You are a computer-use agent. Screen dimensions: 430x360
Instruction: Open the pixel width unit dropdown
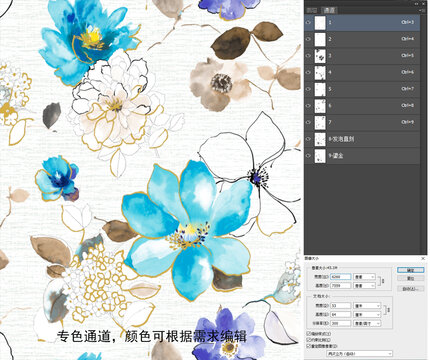point(364,277)
